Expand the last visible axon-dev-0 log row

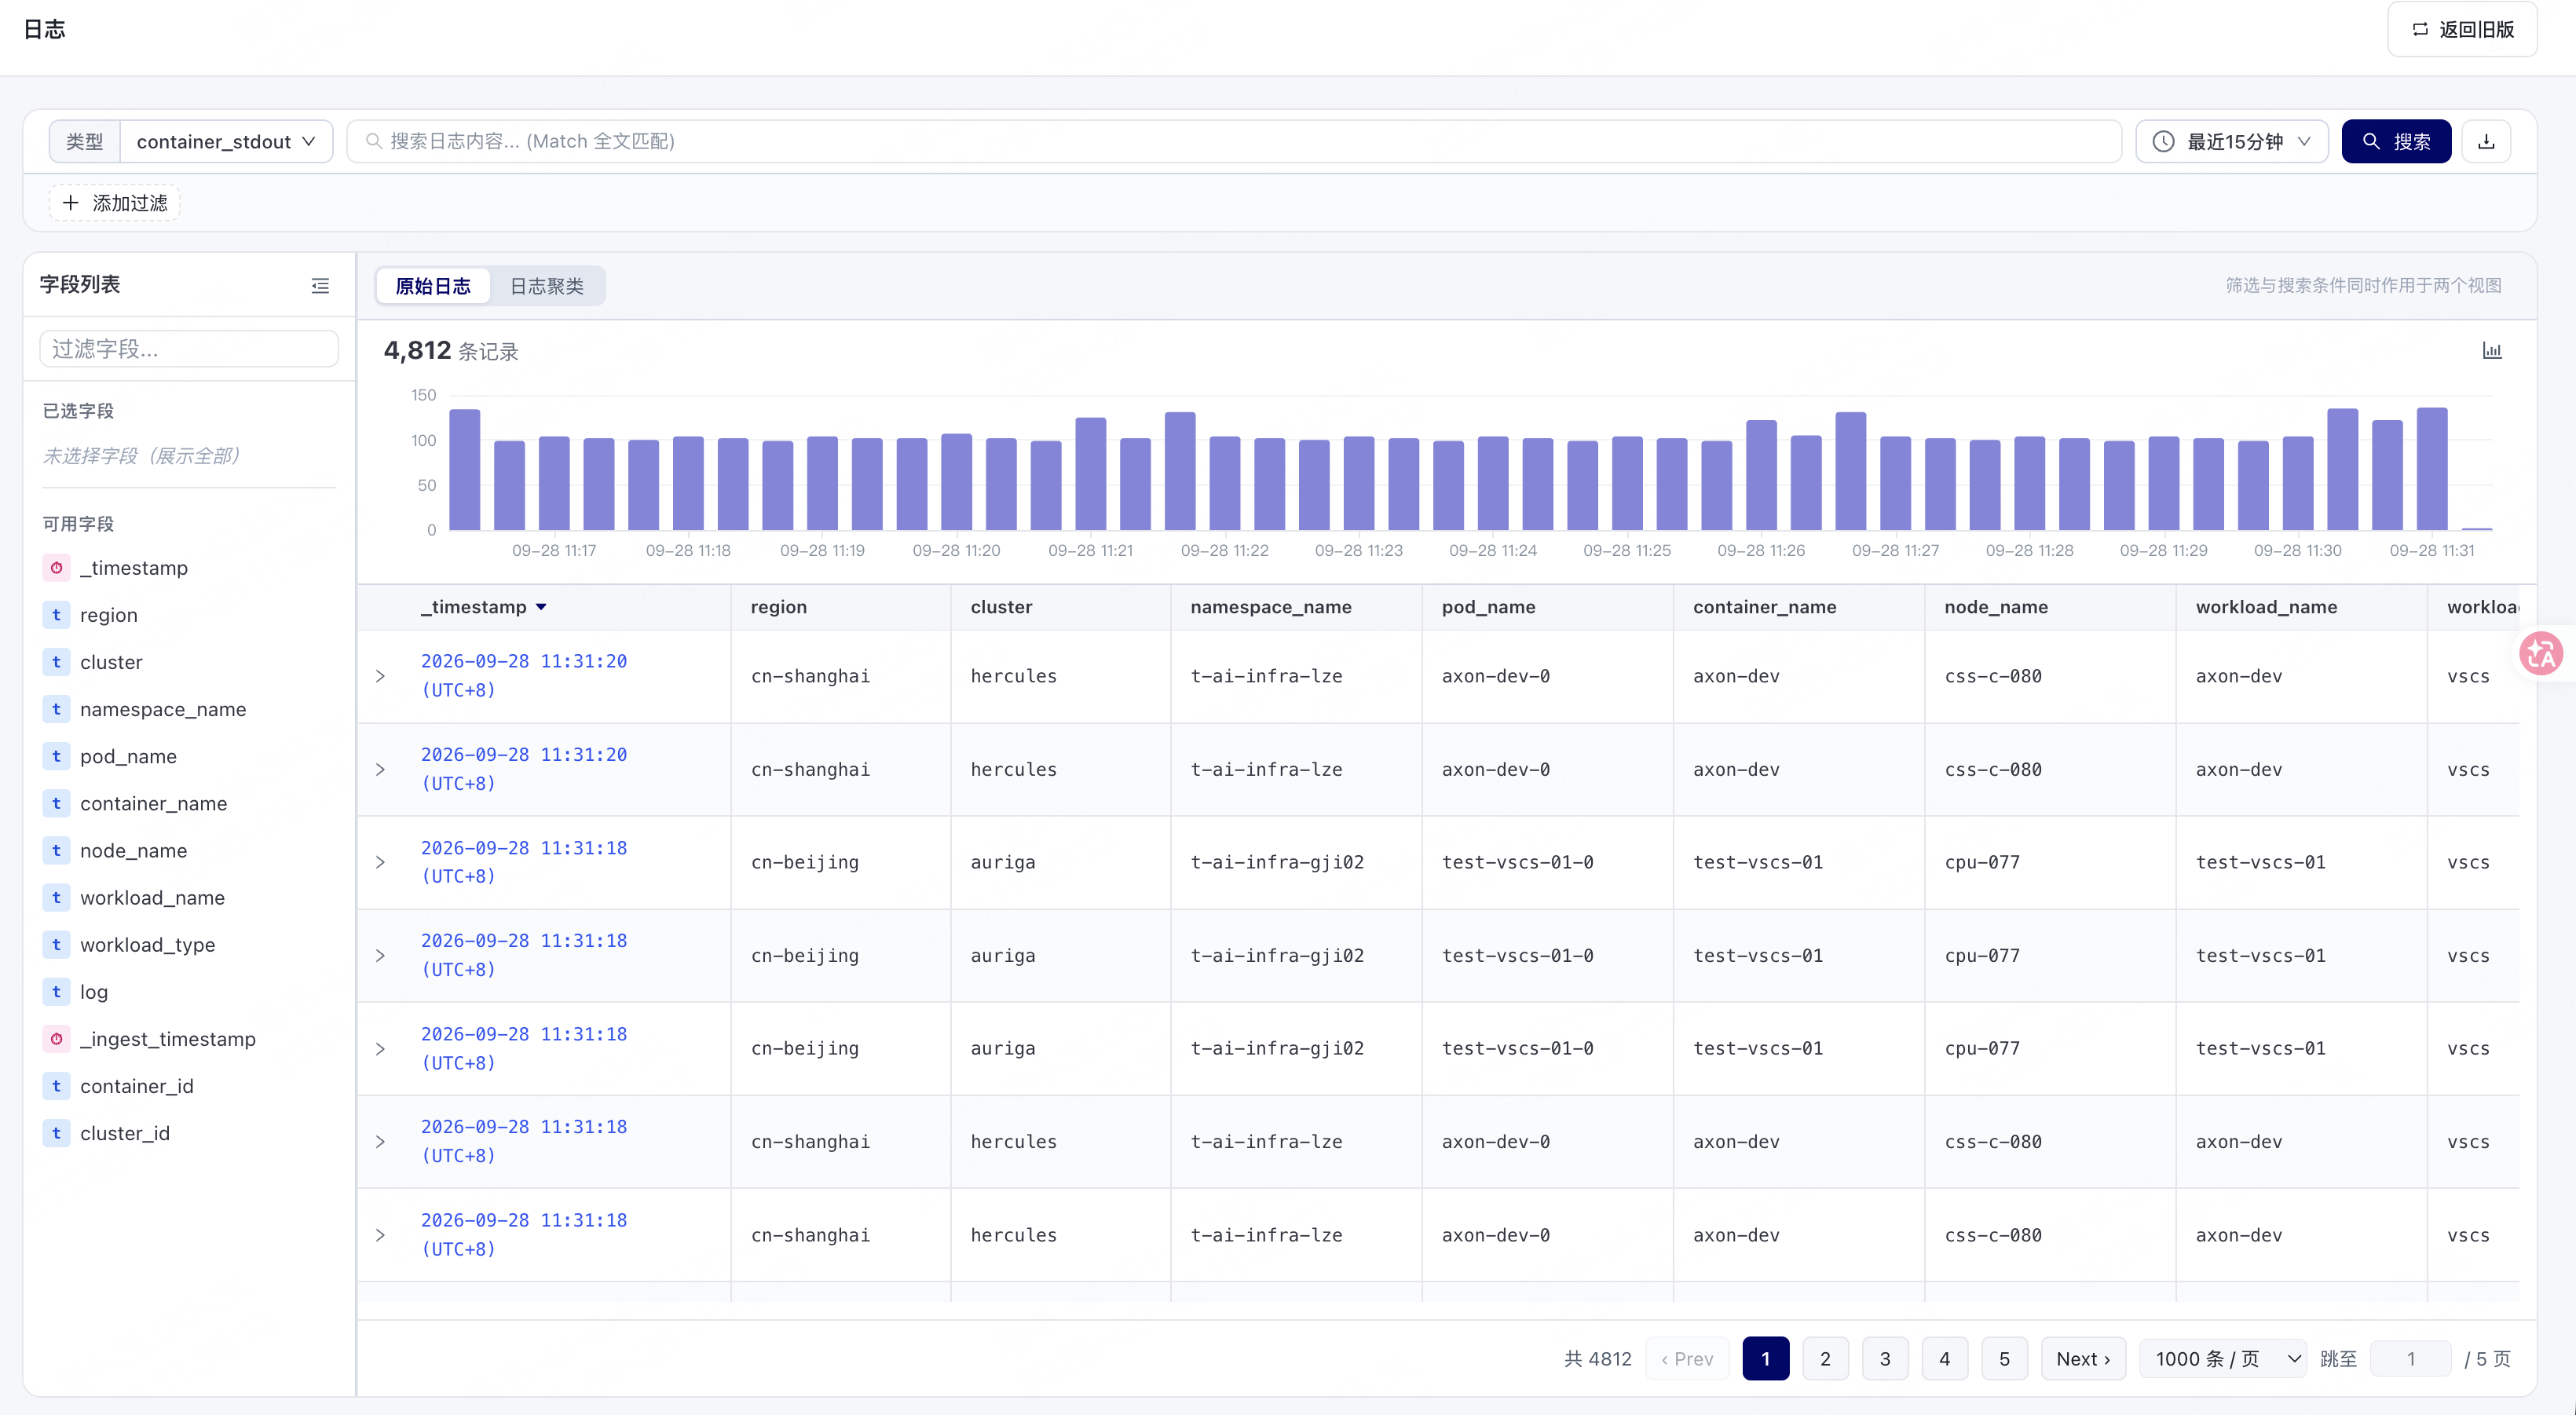click(380, 1235)
